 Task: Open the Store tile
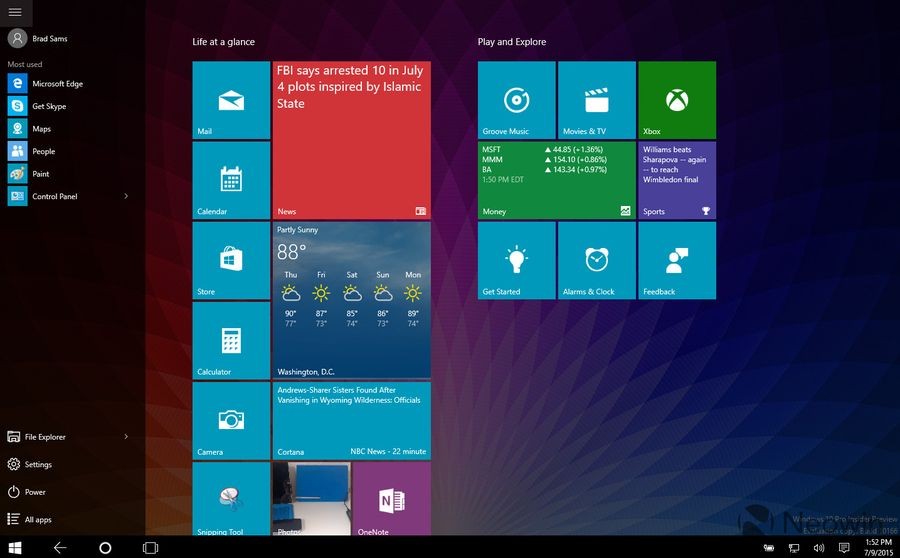231,261
